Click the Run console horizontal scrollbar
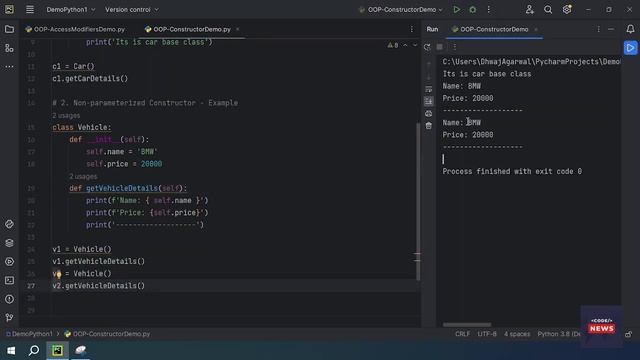Image resolution: width=640 pixels, height=360 pixels. (467, 325)
